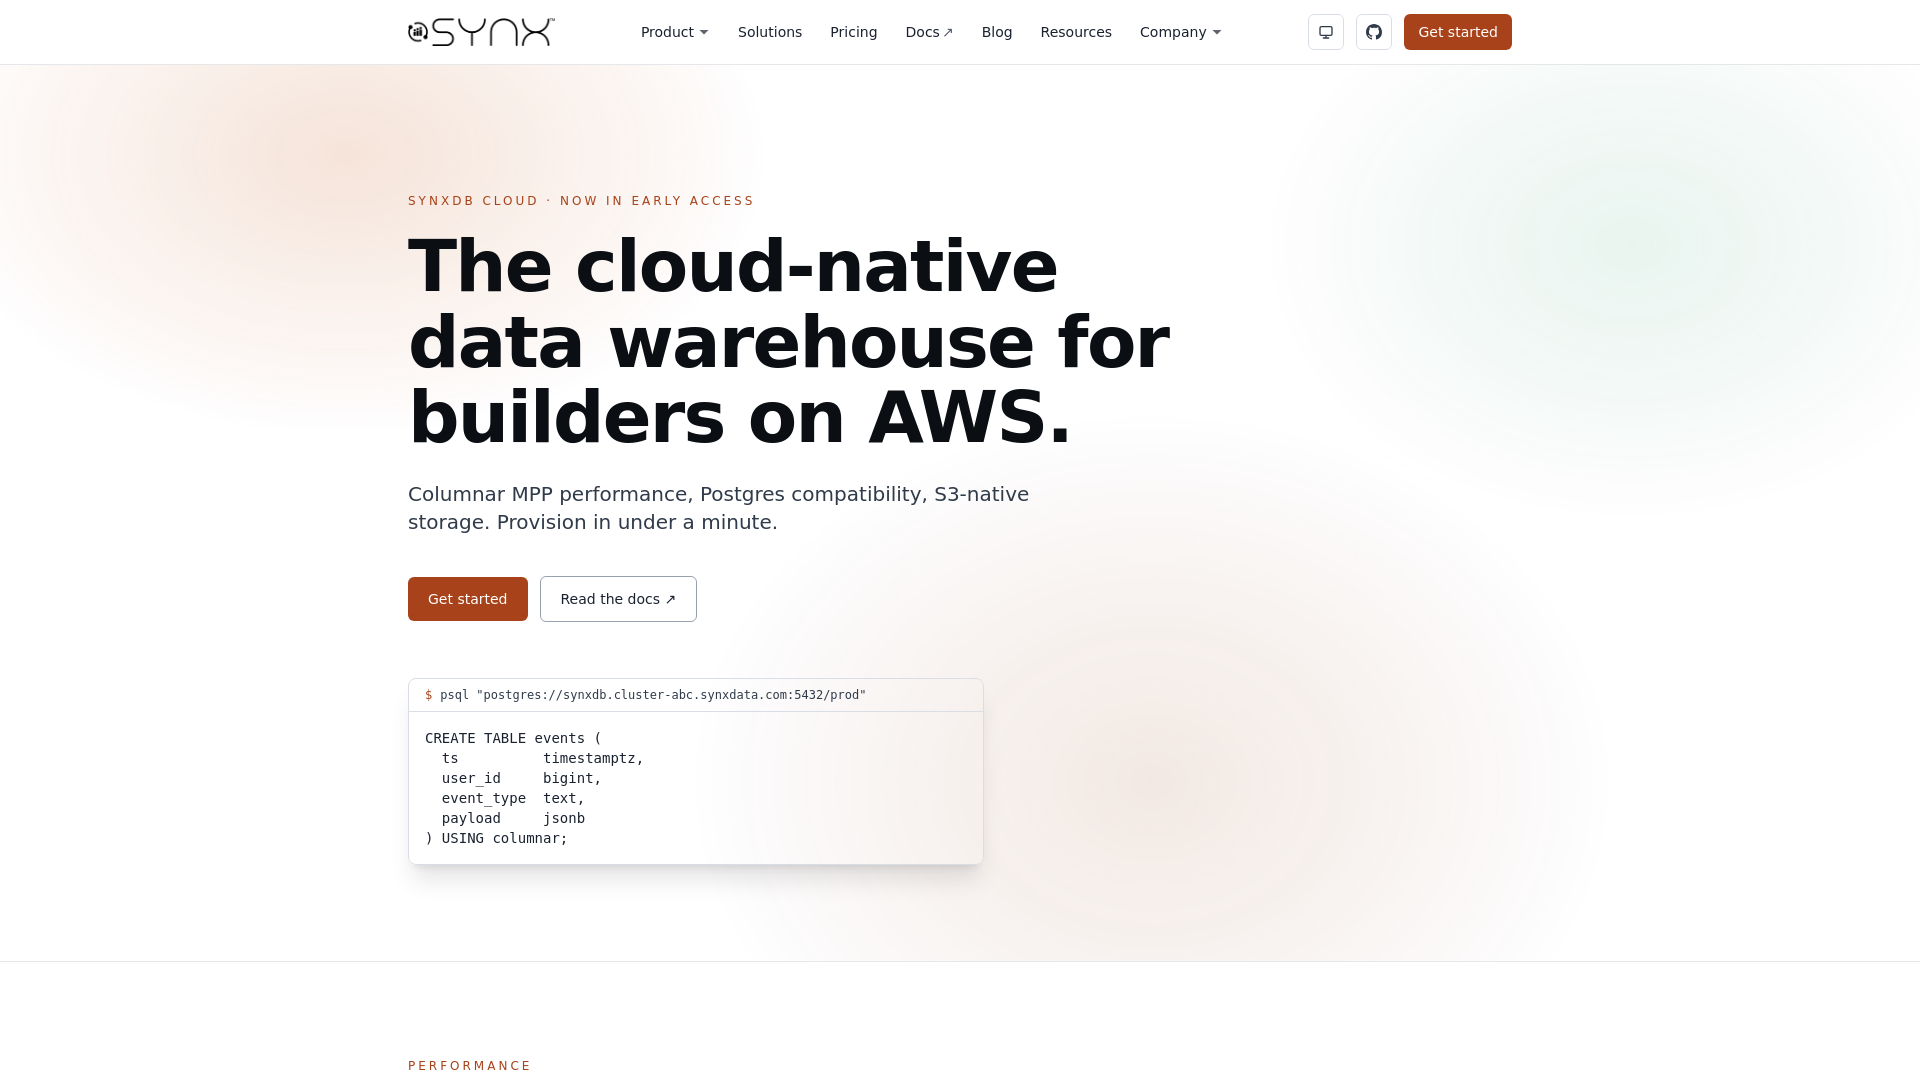Image resolution: width=1920 pixels, height=1080 pixels.
Task: Click the Read the docs button
Action: pyautogui.click(x=618, y=599)
